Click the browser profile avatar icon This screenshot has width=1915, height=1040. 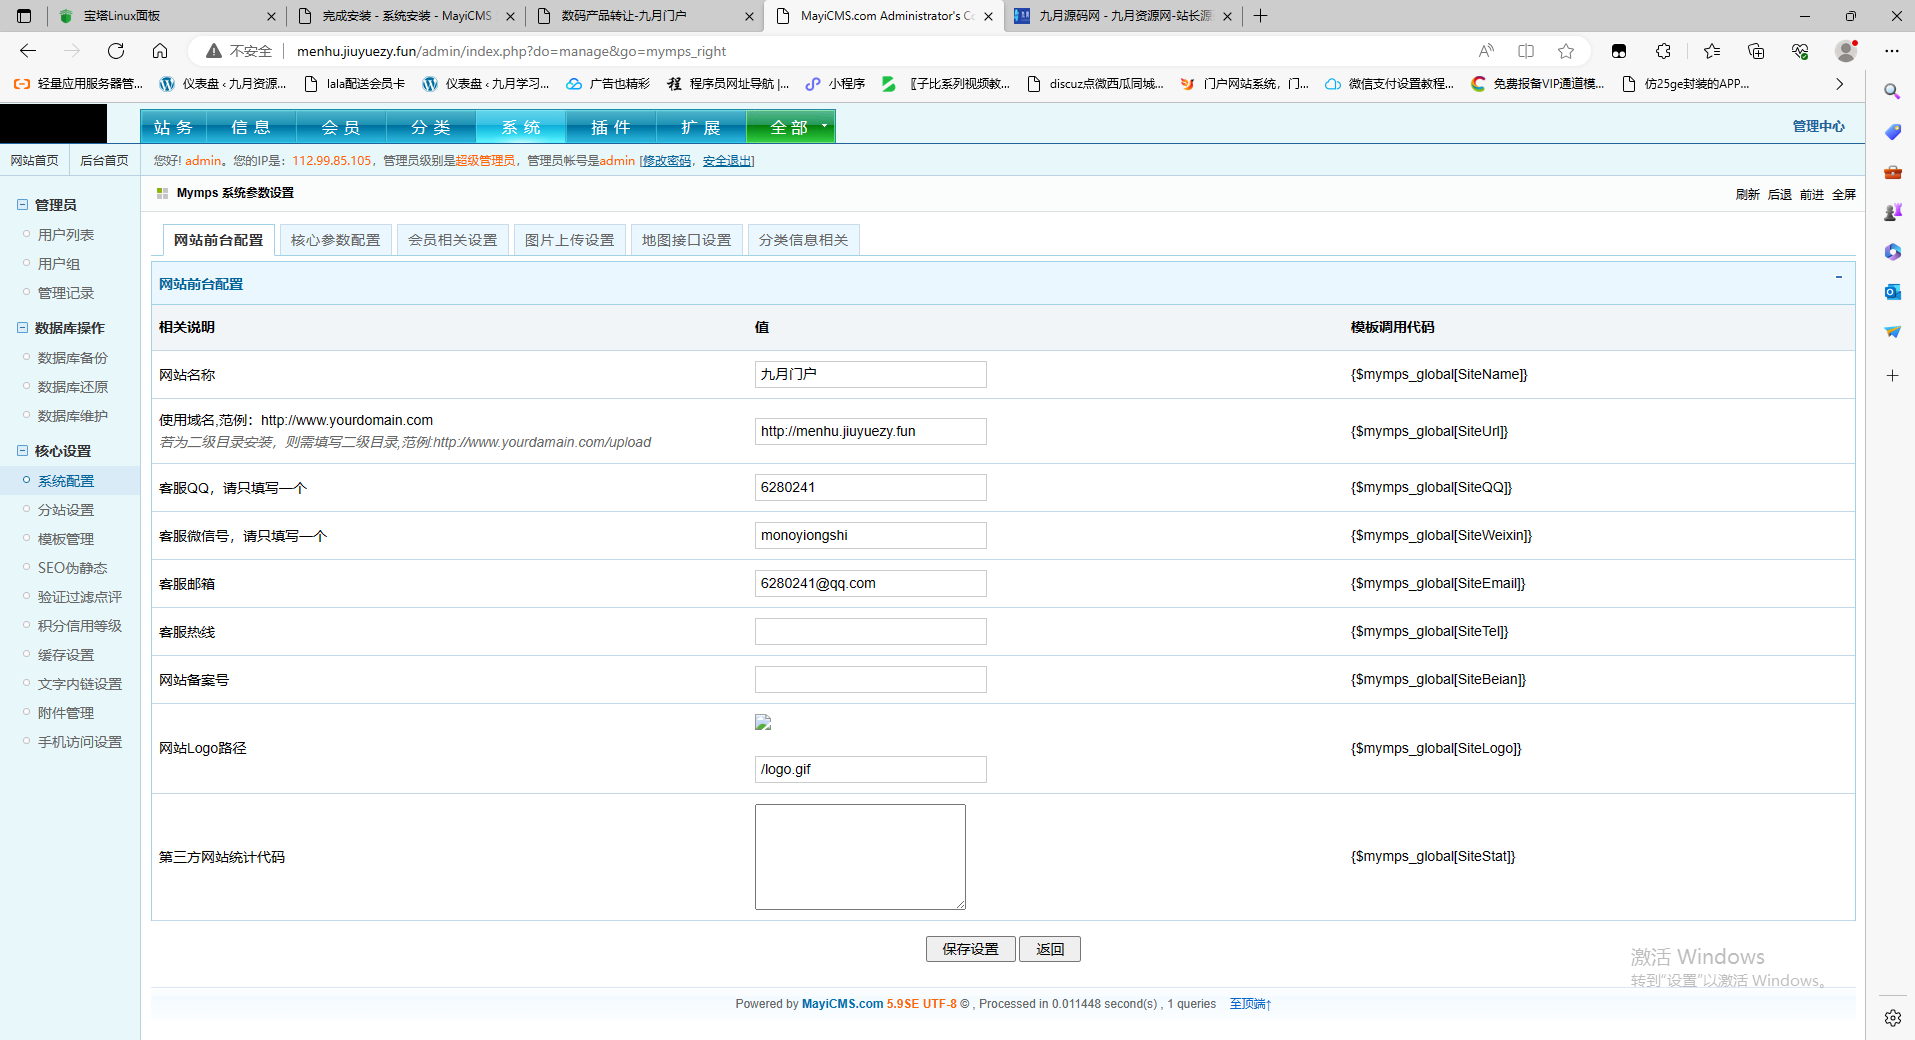[x=1846, y=51]
